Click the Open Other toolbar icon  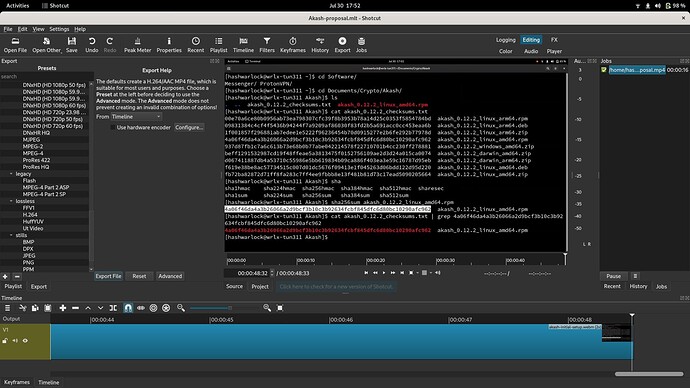click(x=47, y=45)
